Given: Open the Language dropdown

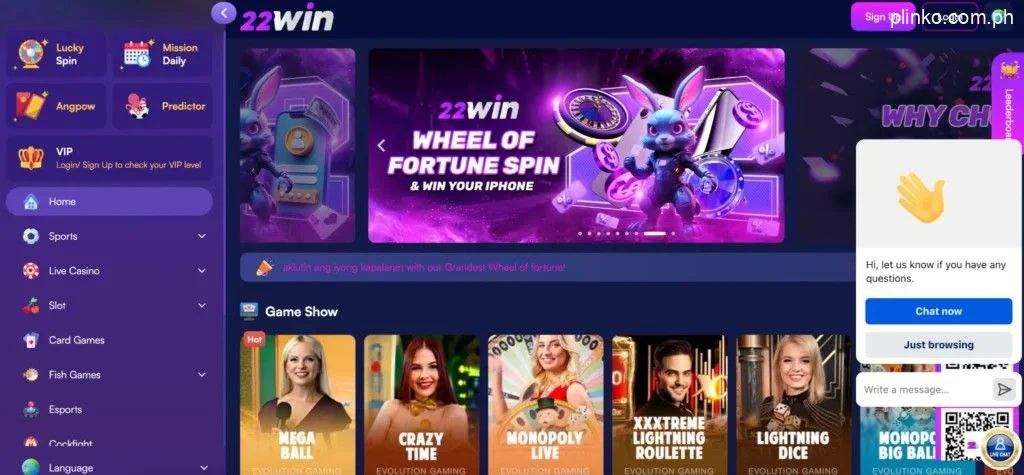Looking at the screenshot, I should coord(110,467).
